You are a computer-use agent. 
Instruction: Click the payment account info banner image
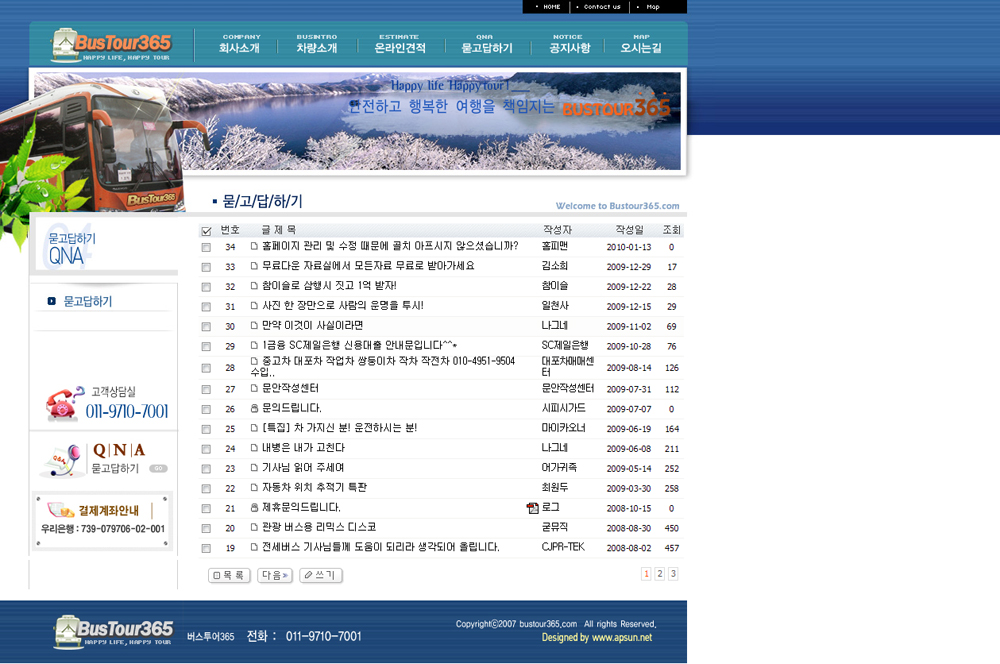click(103, 519)
